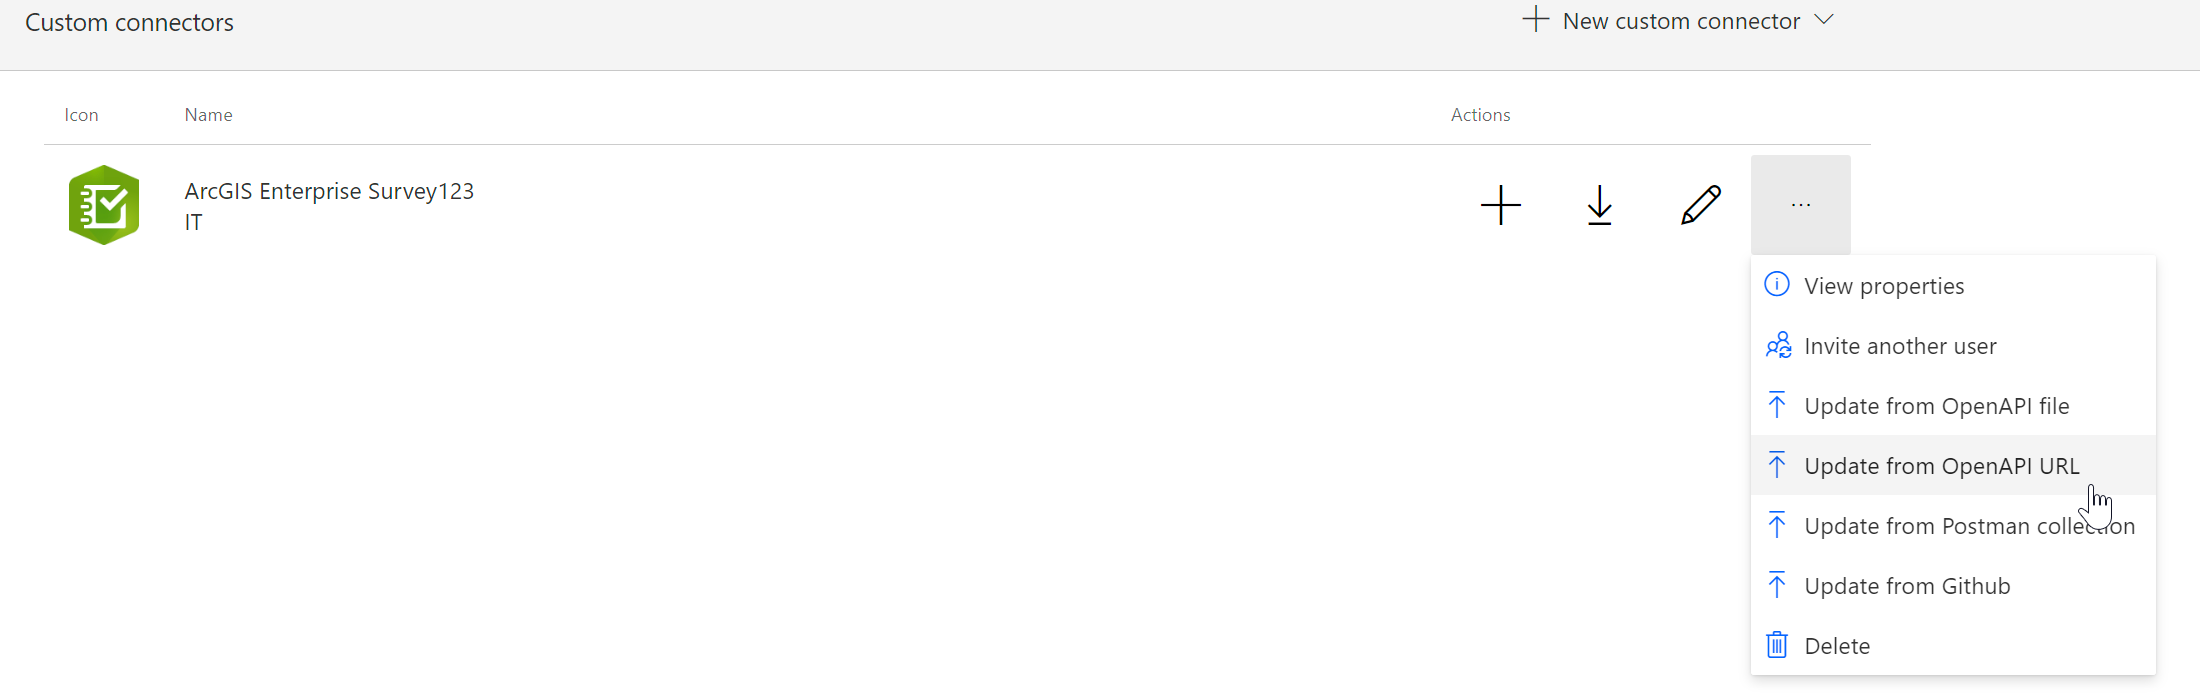Click the Name column header
Image resolution: width=2200 pixels, height=698 pixels.
tap(208, 115)
